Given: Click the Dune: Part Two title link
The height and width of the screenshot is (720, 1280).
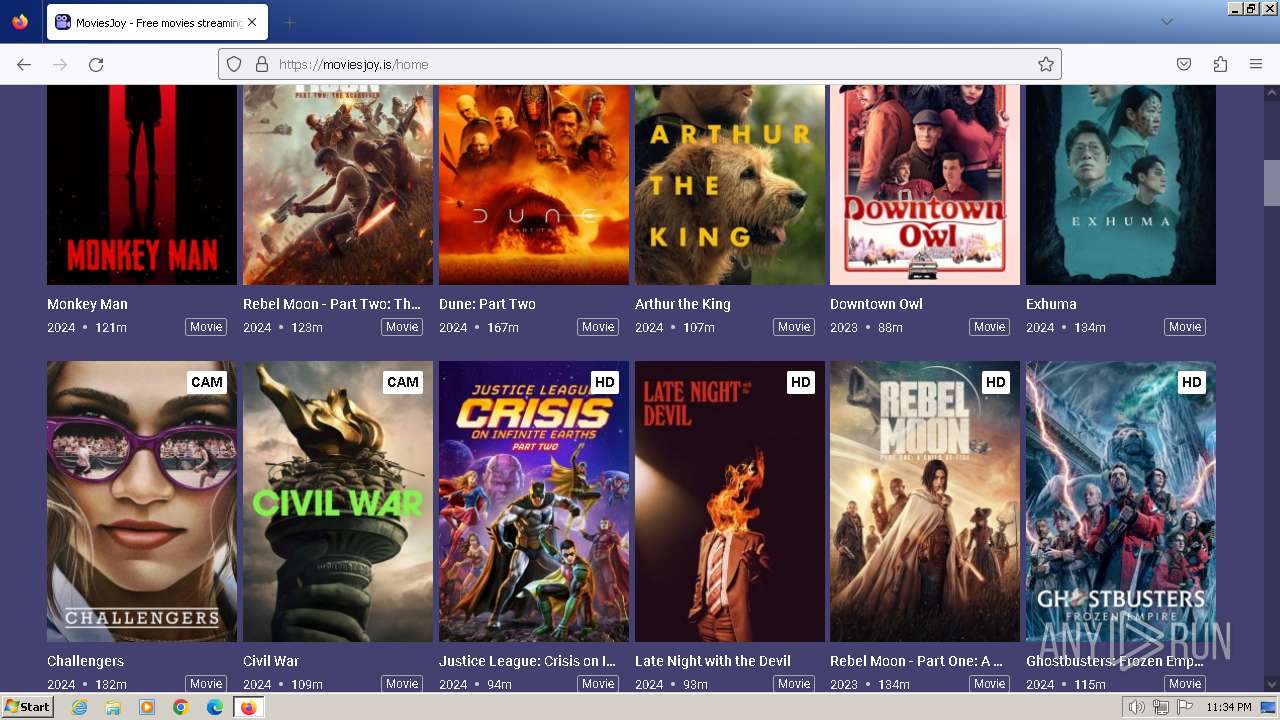Looking at the screenshot, I should tap(487, 304).
